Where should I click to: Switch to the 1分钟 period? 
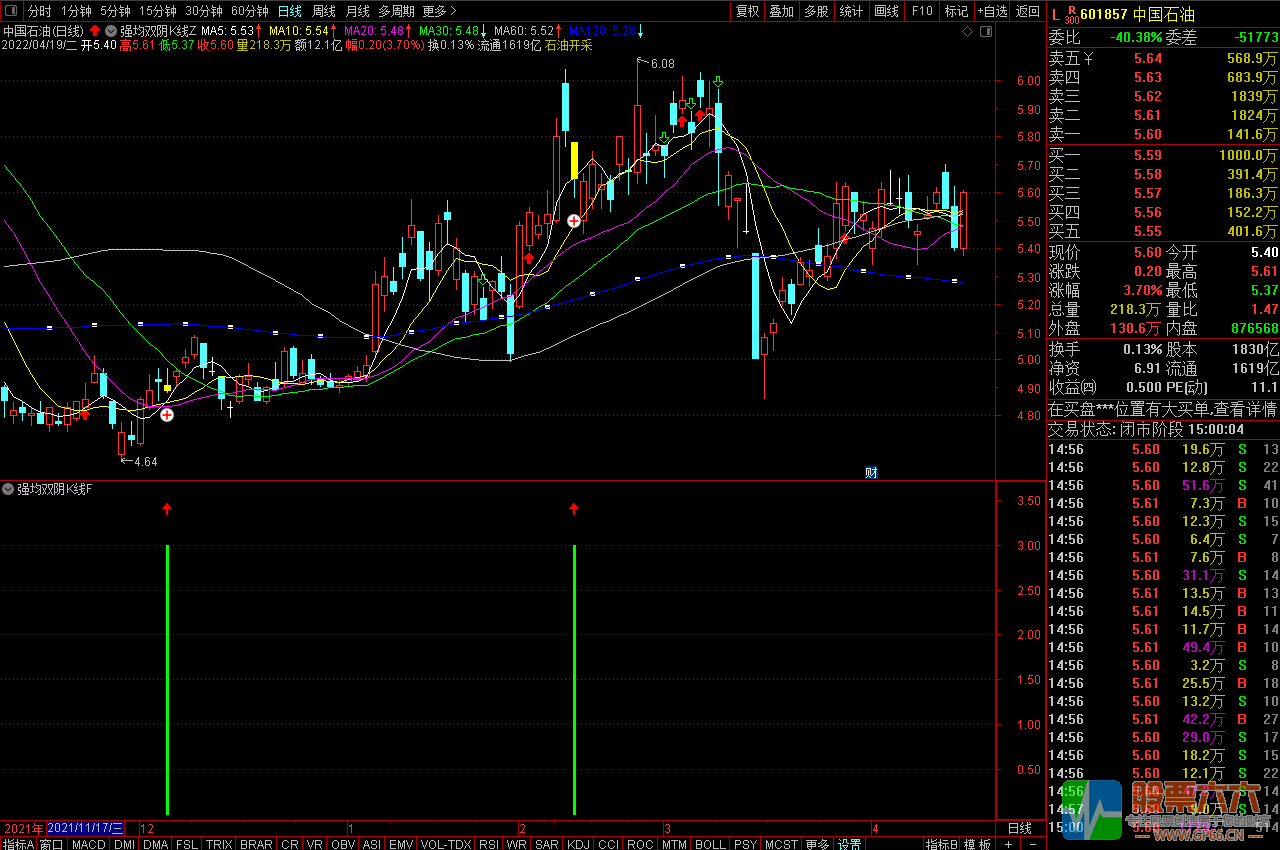[76, 11]
